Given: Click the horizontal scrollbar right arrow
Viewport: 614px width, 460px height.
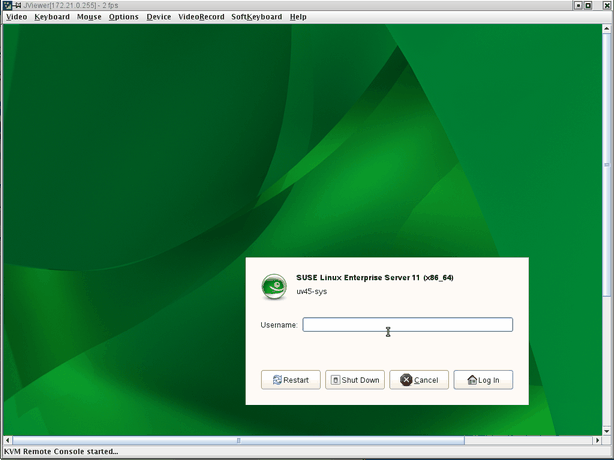Looking at the screenshot, I should point(598,440).
